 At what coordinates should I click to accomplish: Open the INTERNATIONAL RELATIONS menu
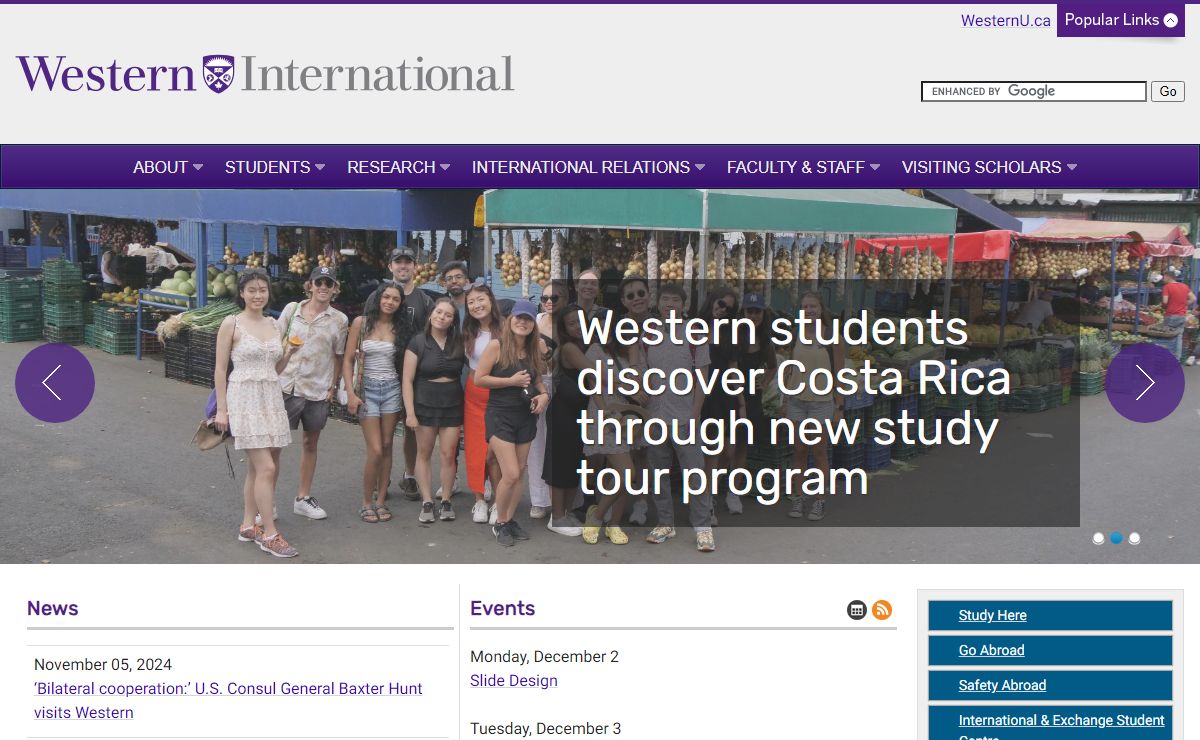(589, 167)
